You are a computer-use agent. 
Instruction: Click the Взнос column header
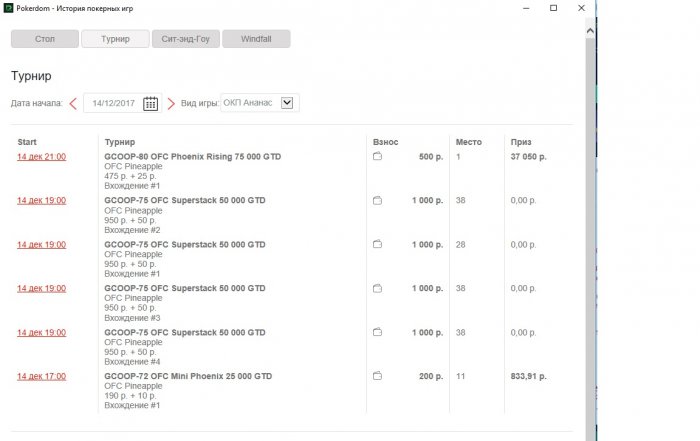[x=385, y=142]
